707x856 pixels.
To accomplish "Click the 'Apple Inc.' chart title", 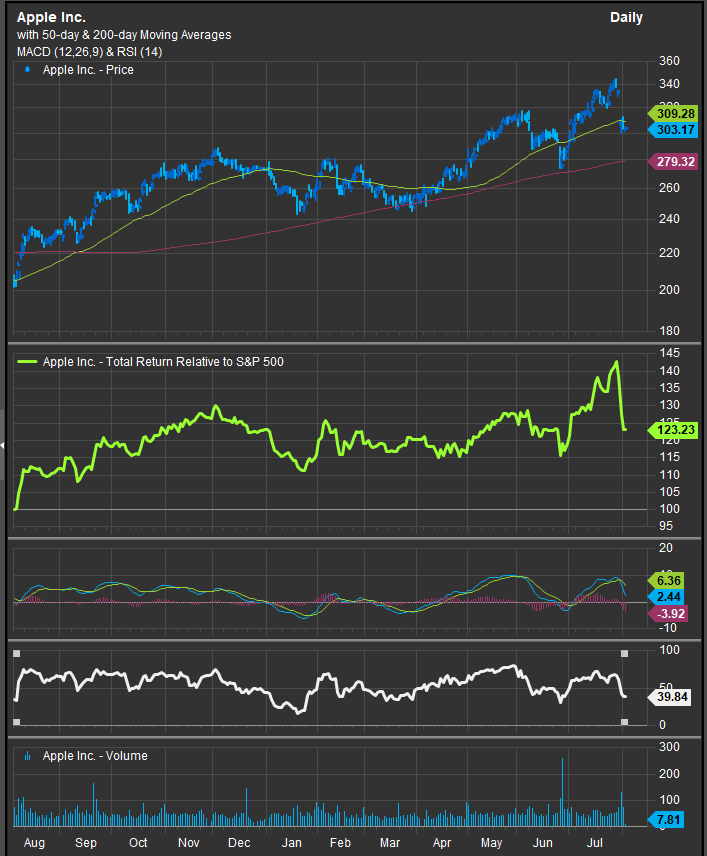I will tap(51, 17).
